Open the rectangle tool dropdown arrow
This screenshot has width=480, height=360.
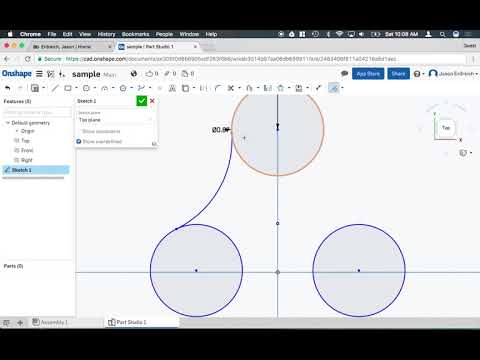coord(76,88)
